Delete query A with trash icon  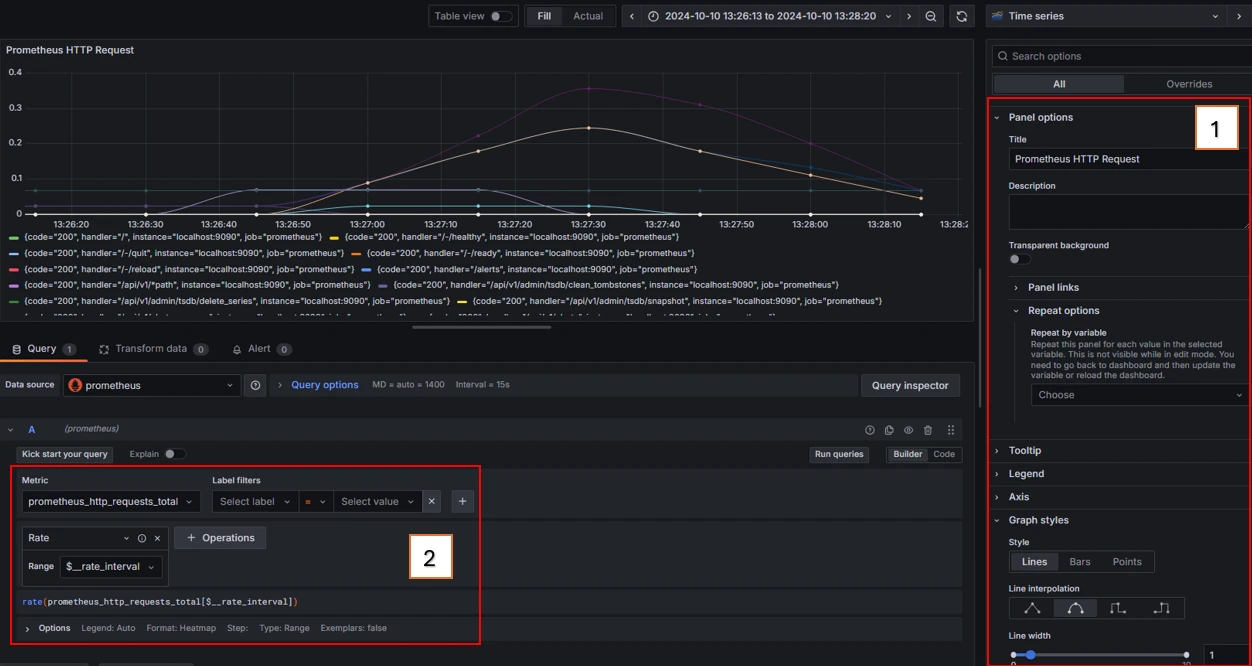click(927, 428)
